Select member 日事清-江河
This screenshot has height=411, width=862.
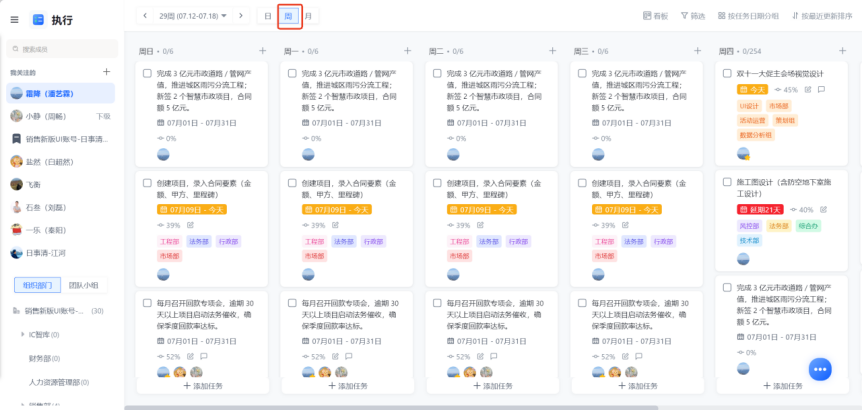60,253
